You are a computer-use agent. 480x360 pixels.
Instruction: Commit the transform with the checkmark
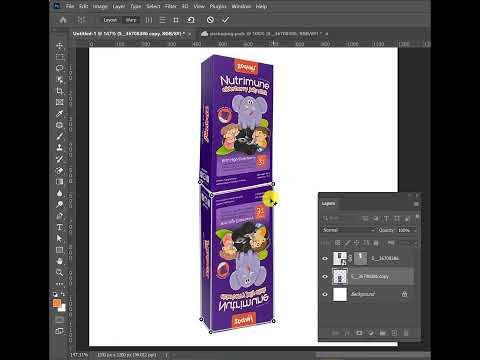pos(226,20)
